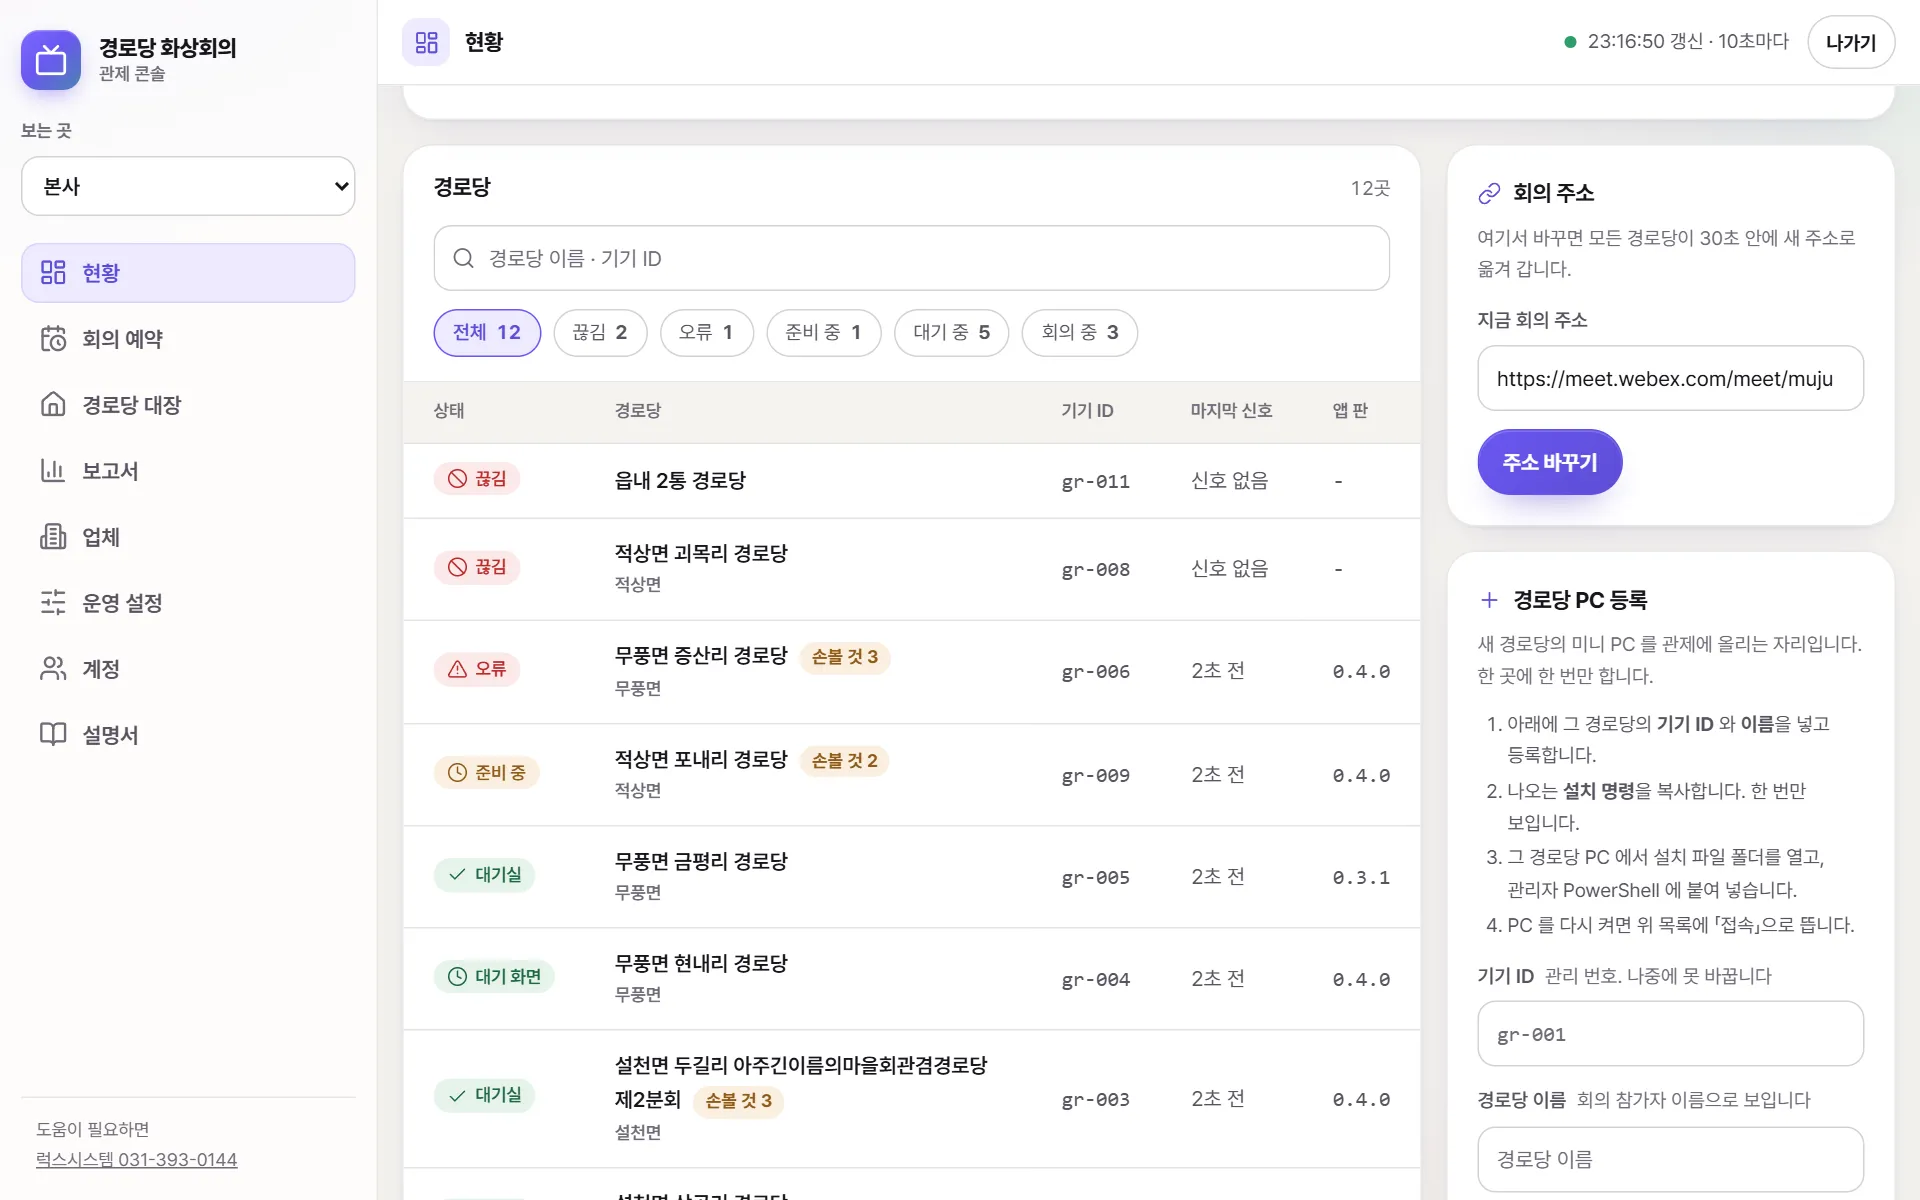Image resolution: width=1920 pixels, height=1200 pixels.
Task: Click the 기기 ID field with gr-001 placeholder
Action: (1670, 1034)
